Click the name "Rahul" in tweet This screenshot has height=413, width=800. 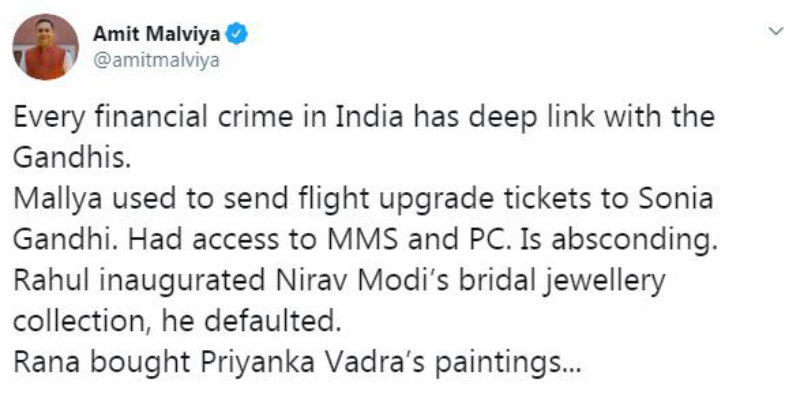tap(51, 280)
